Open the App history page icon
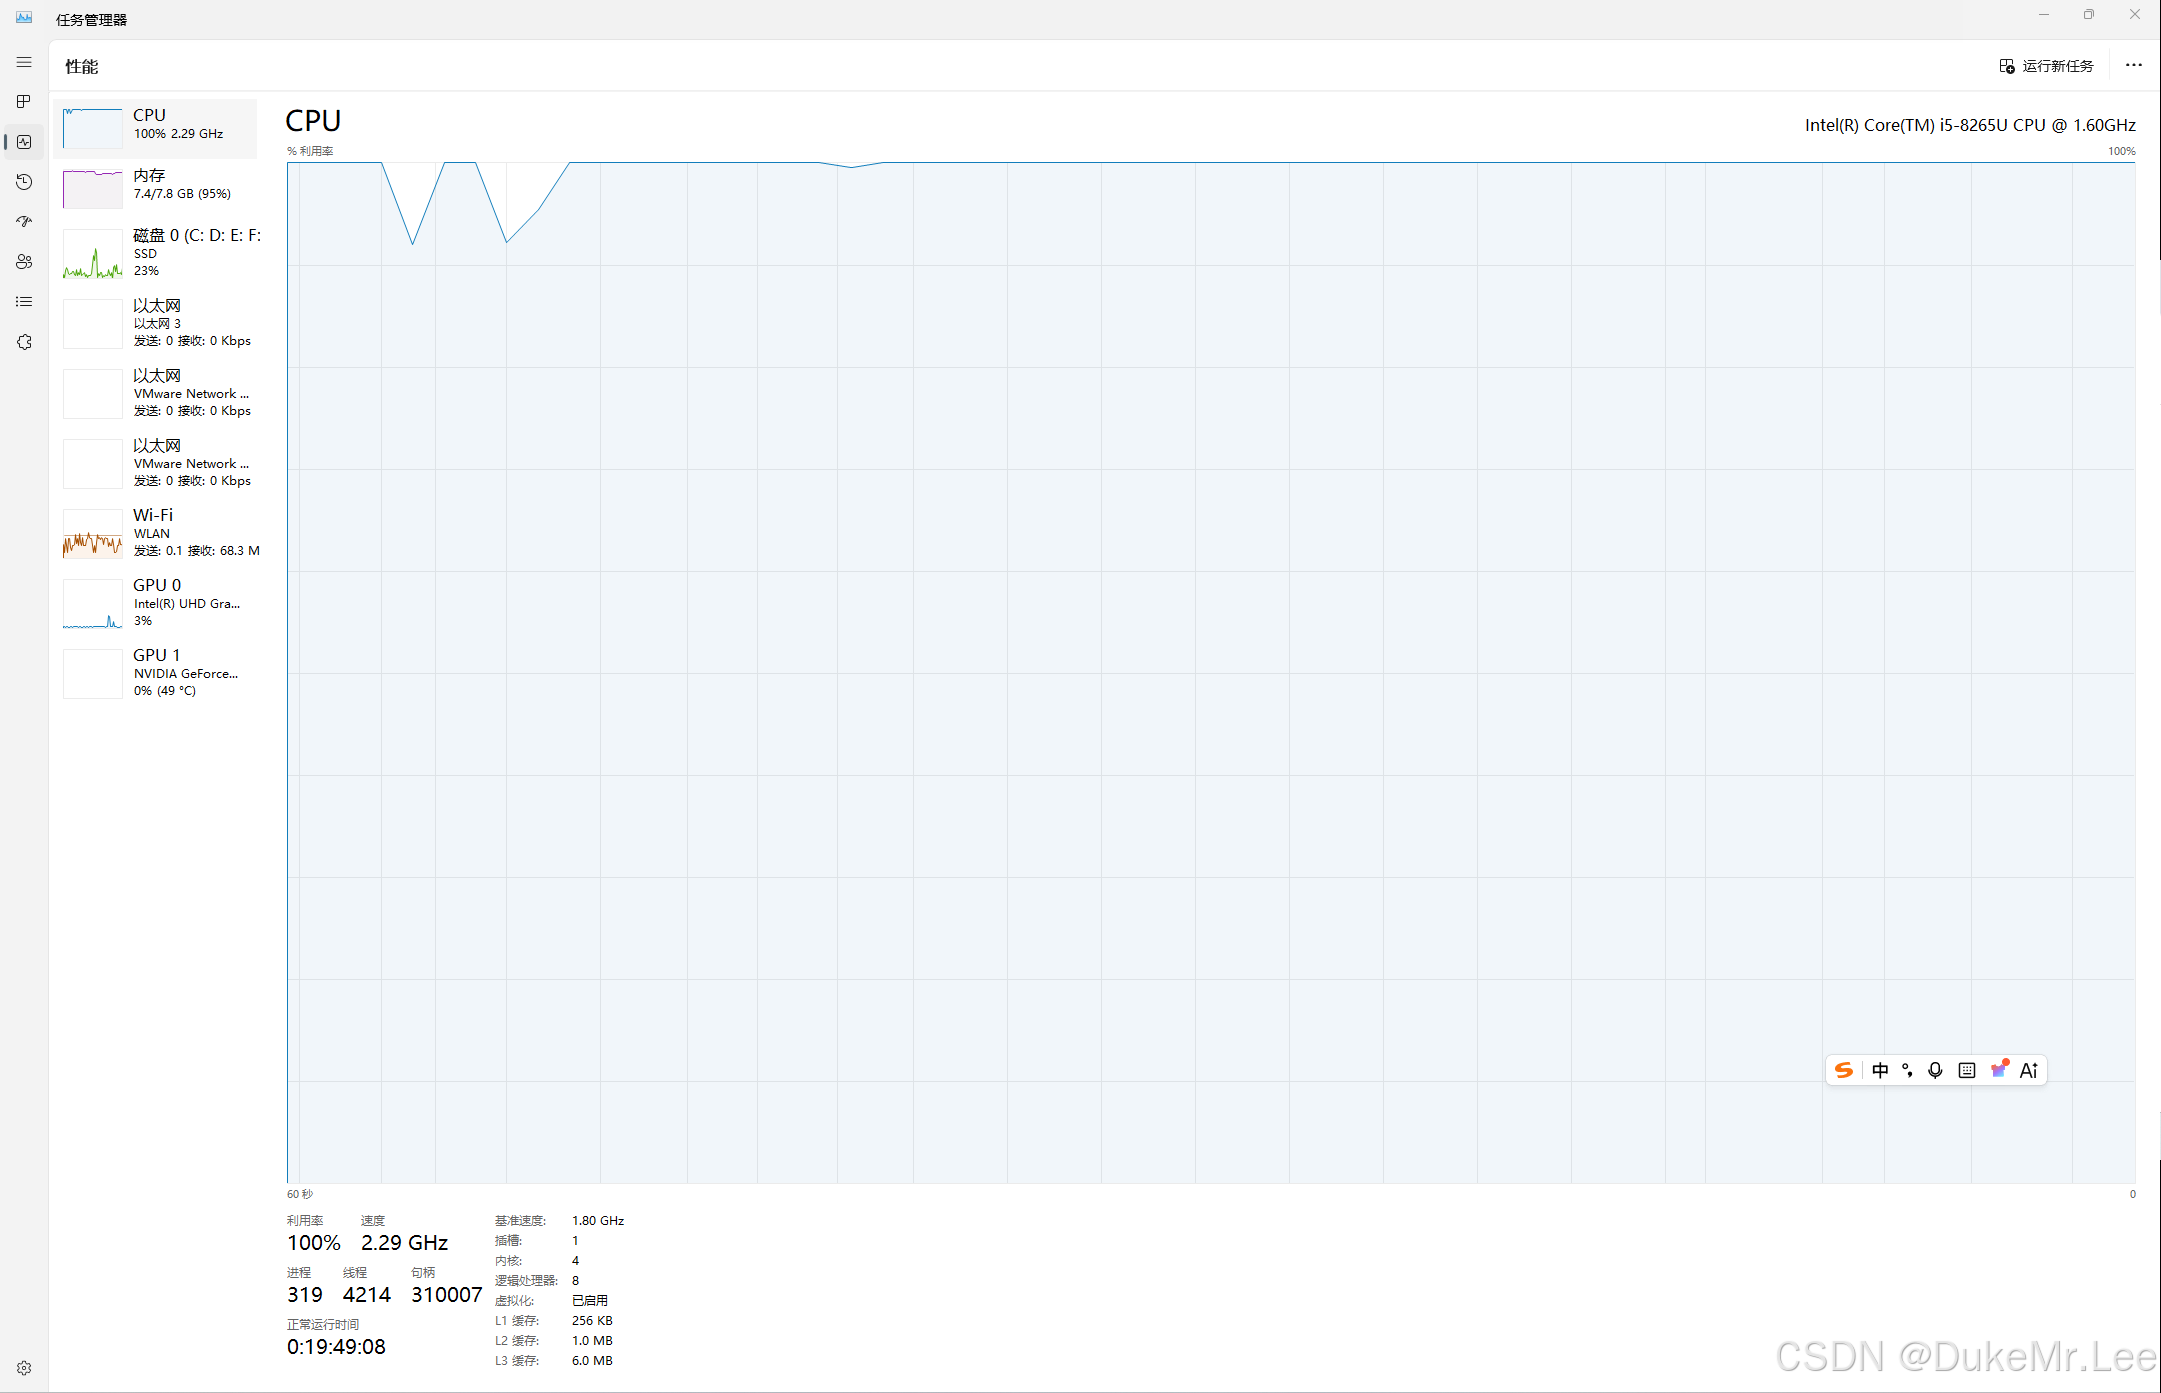This screenshot has width=2161, height=1393. [24, 182]
